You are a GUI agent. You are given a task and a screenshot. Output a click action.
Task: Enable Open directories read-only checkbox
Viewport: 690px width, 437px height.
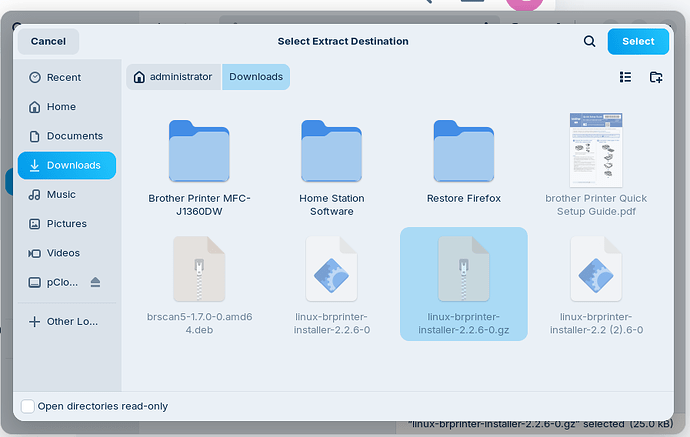click(28, 406)
